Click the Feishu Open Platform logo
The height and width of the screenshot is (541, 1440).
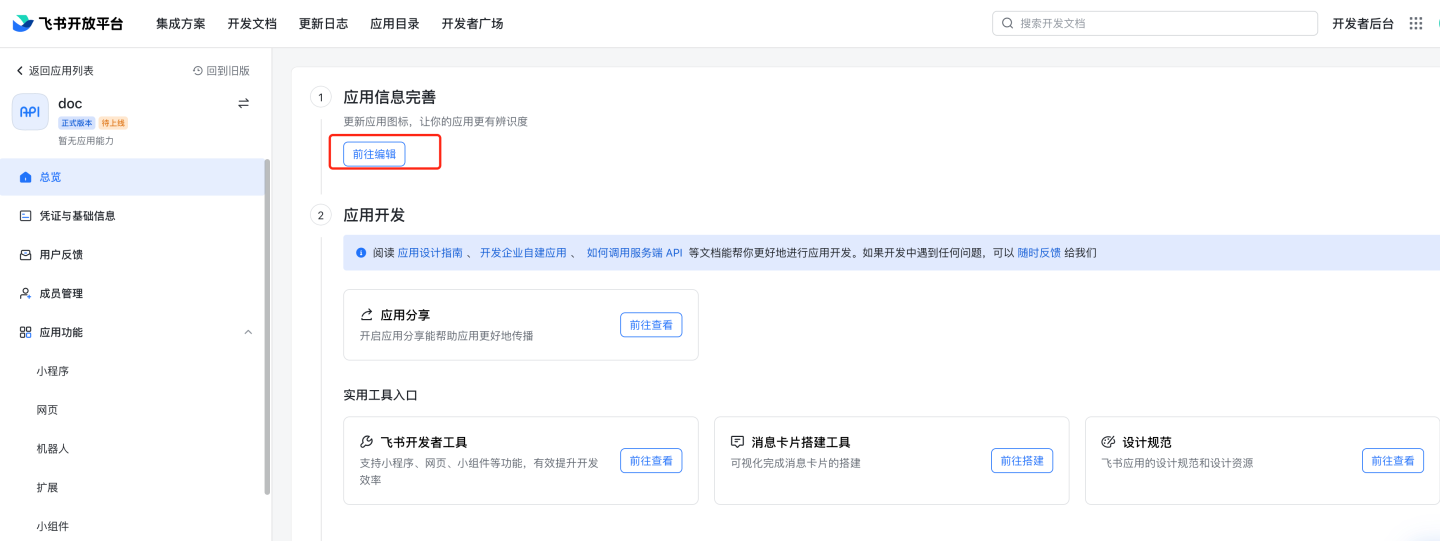(68, 23)
